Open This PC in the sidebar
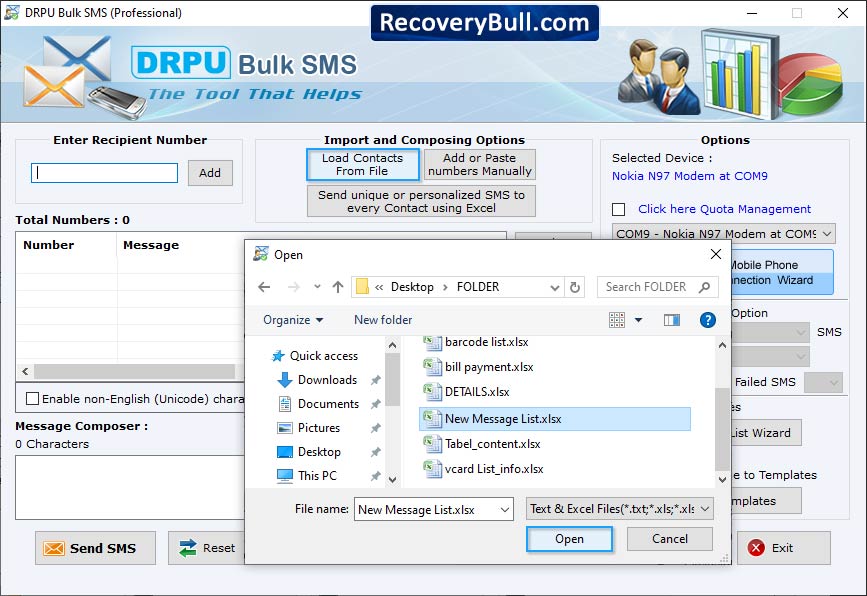Viewport: 867px width, 596px height. tap(307, 476)
